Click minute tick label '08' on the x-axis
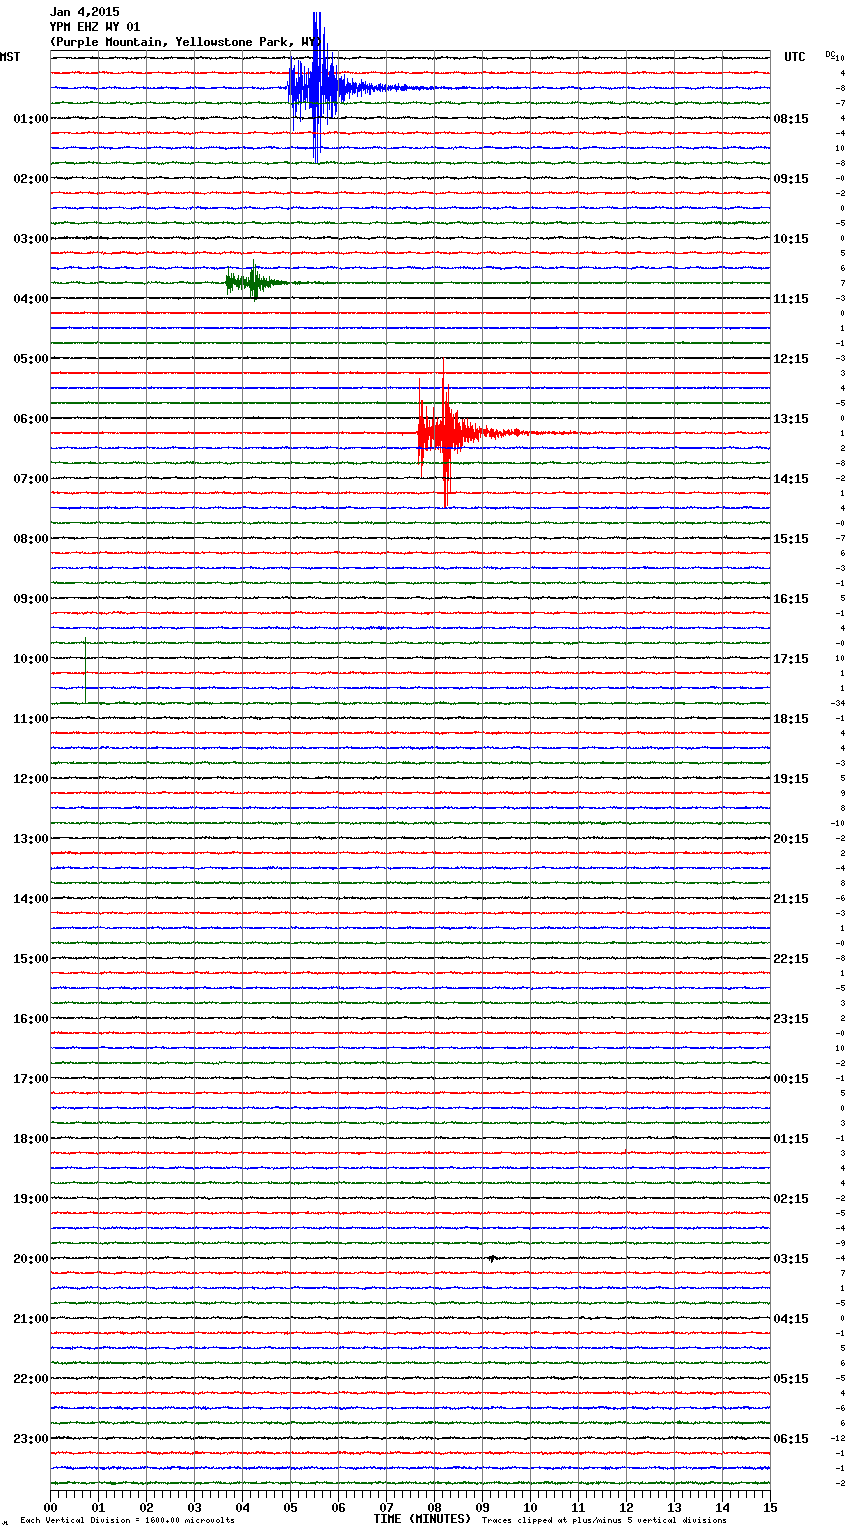The width and height of the screenshot is (850, 1534). tap(435, 1507)
